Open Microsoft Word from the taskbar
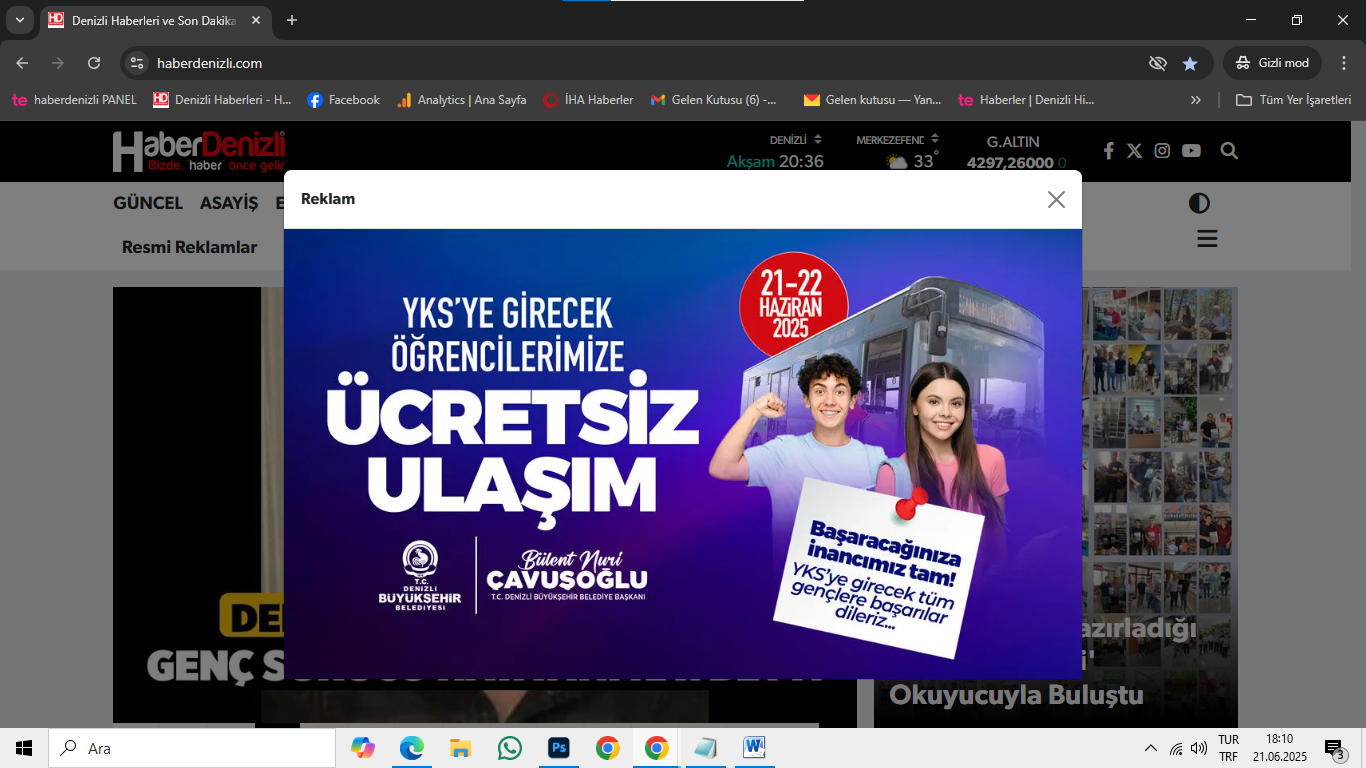 pos(754,748)
